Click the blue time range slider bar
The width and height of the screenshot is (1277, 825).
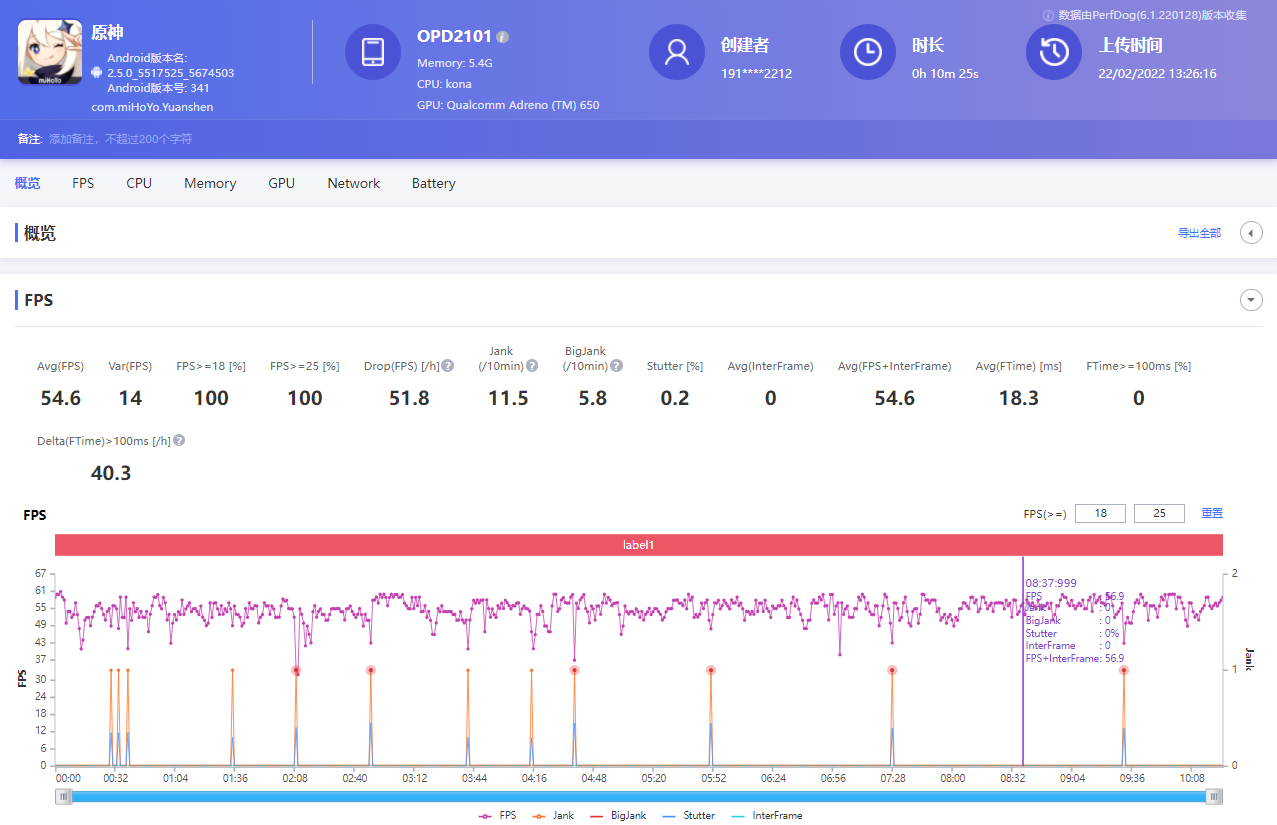click(639, 796)
